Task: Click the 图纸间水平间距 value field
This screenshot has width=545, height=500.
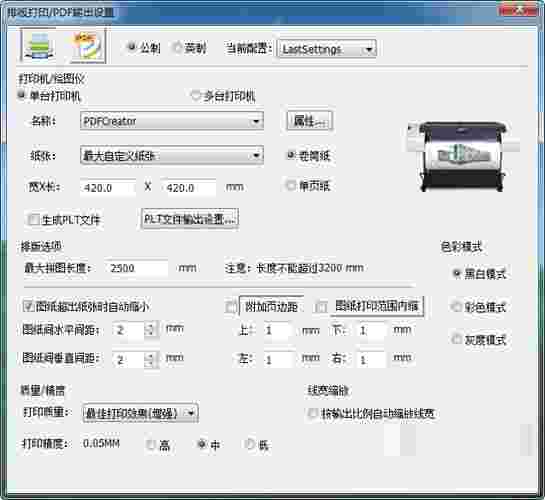Action: click(x=129, y=329)
